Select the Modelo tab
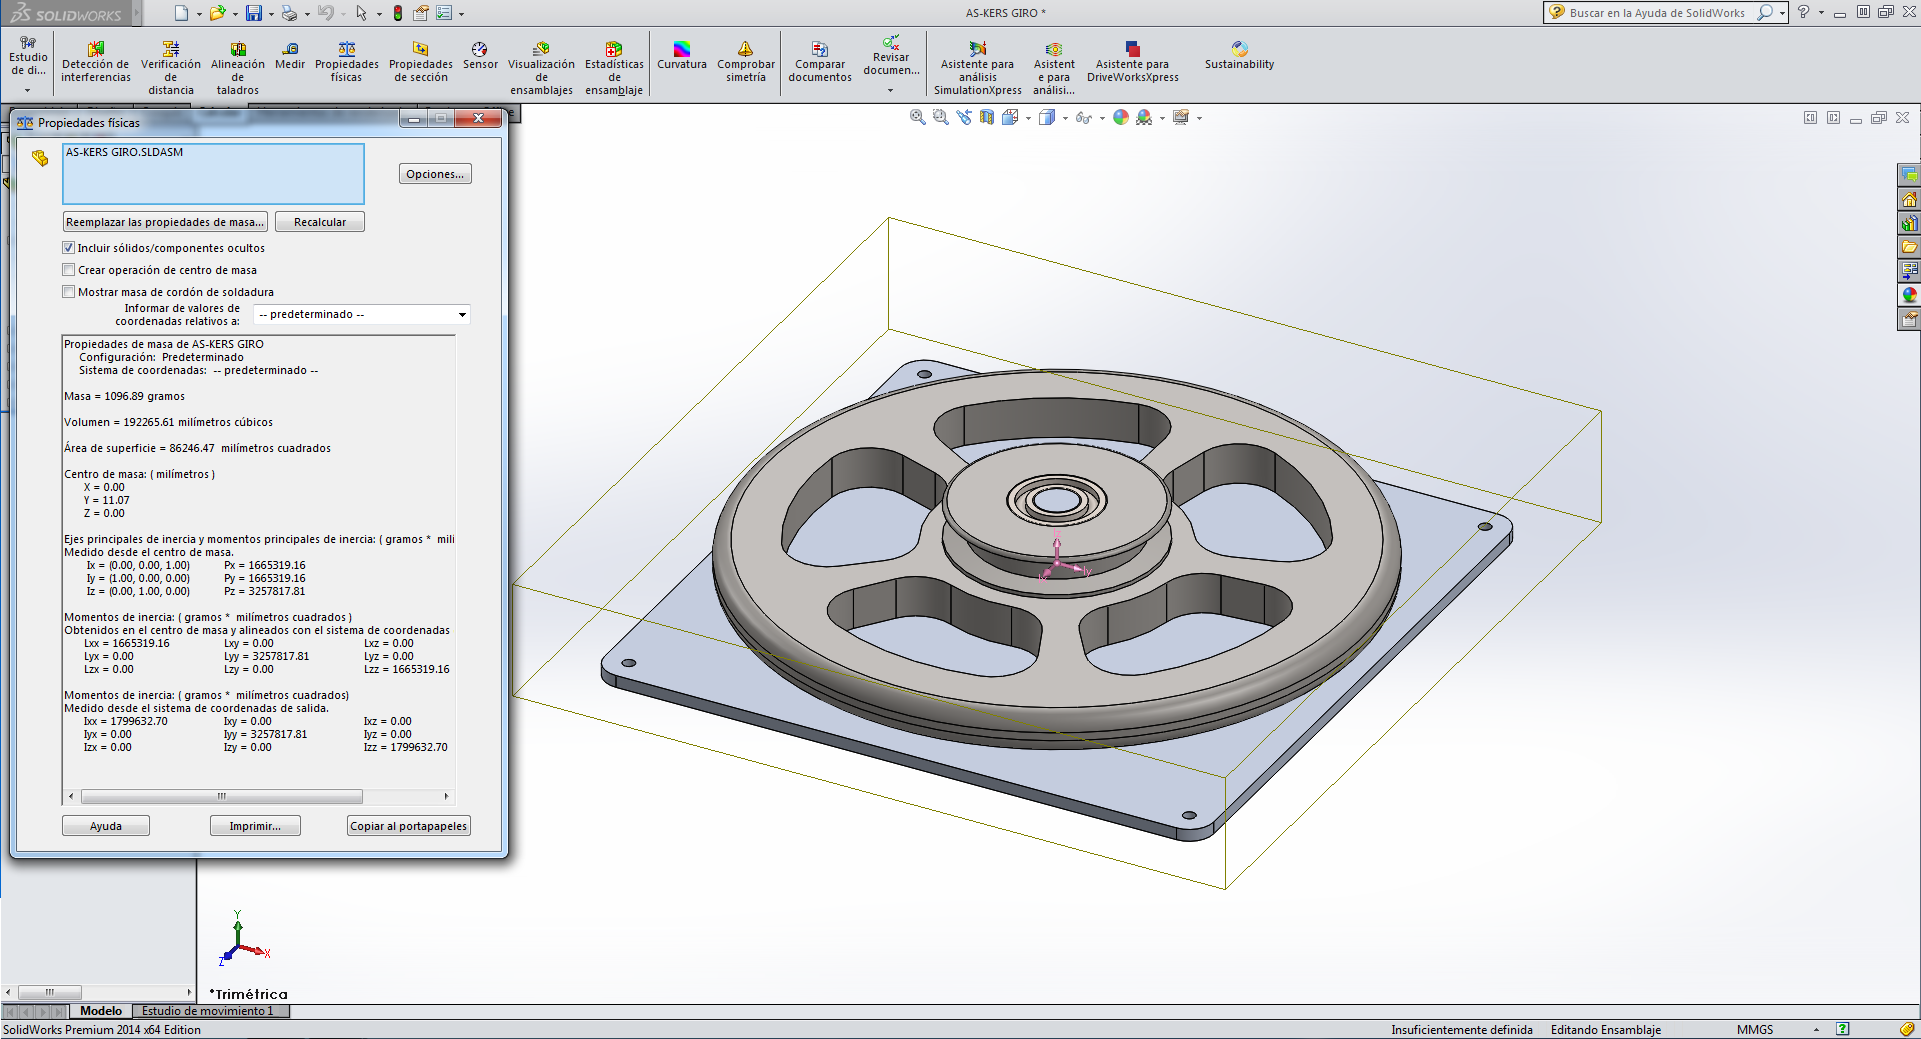The width and height of the screenshot is (1921, 1039). [101, 1011]
